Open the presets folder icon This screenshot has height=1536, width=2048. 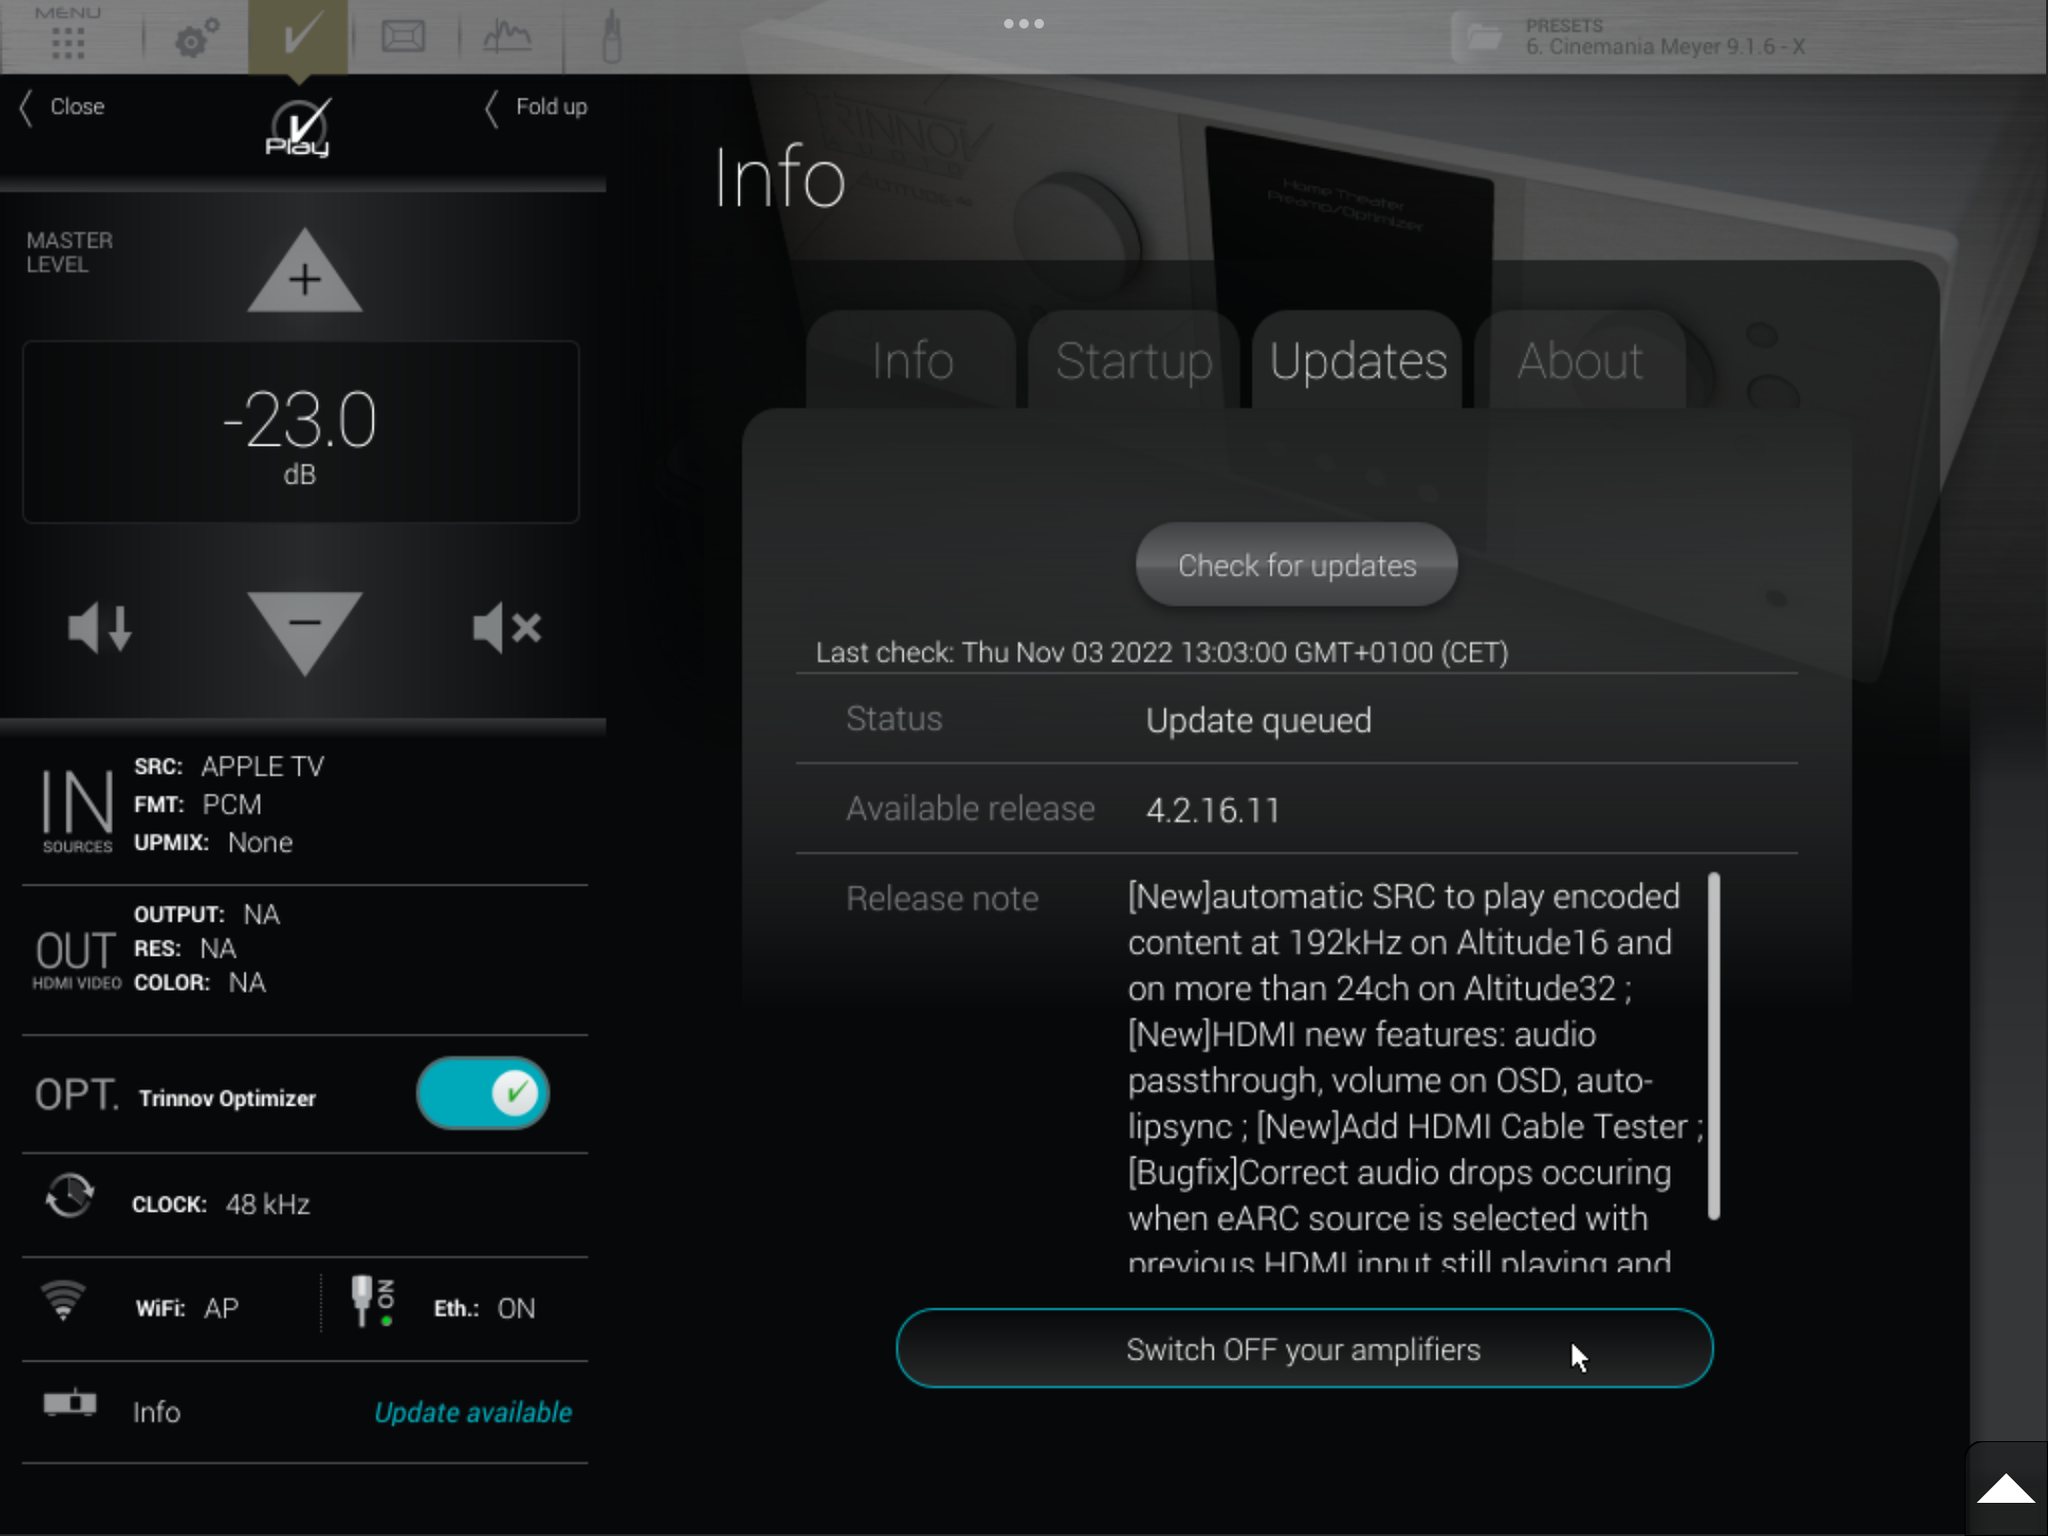[1484, 38]
